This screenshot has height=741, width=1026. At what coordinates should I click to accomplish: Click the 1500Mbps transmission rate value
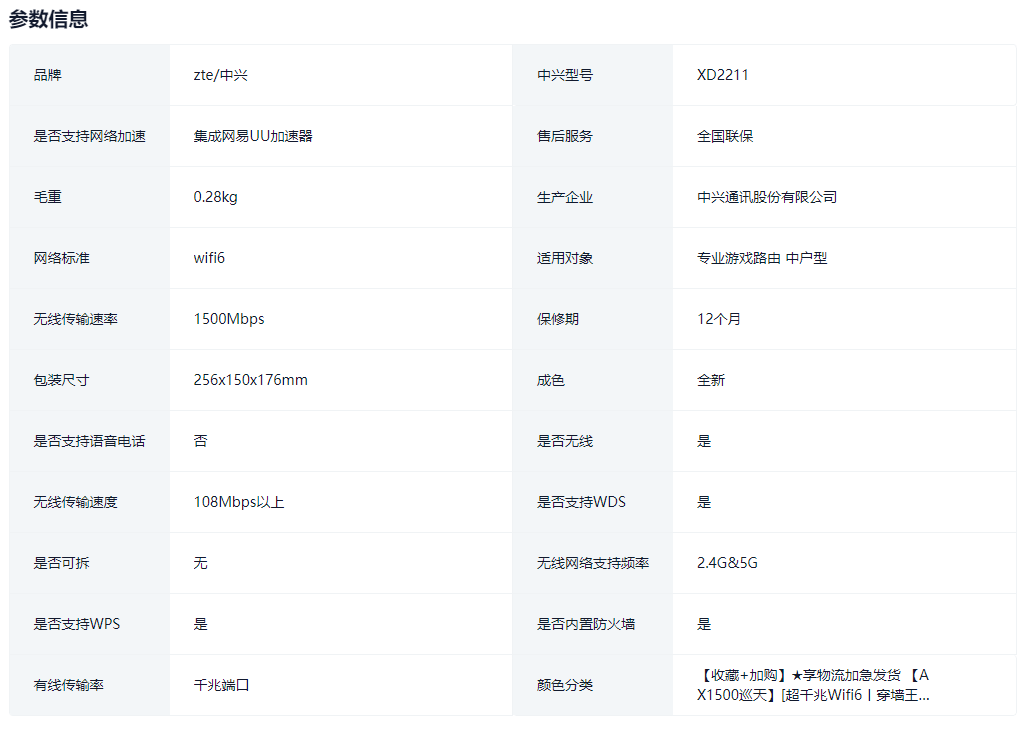click(229, 319)
